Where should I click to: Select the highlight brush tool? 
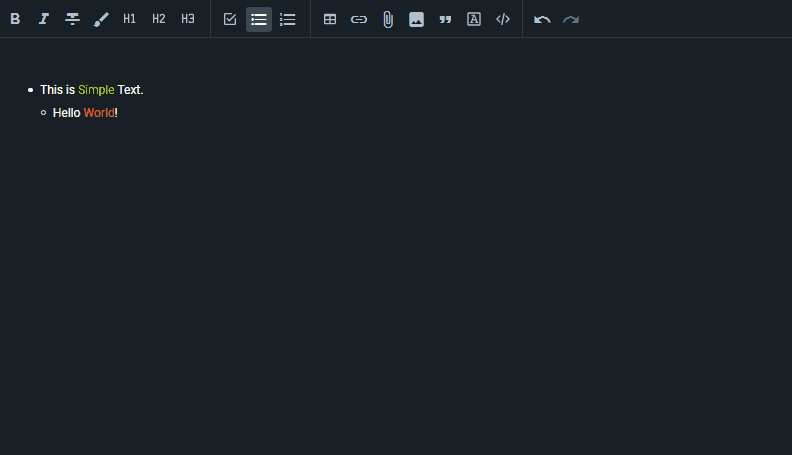point(101,19)
